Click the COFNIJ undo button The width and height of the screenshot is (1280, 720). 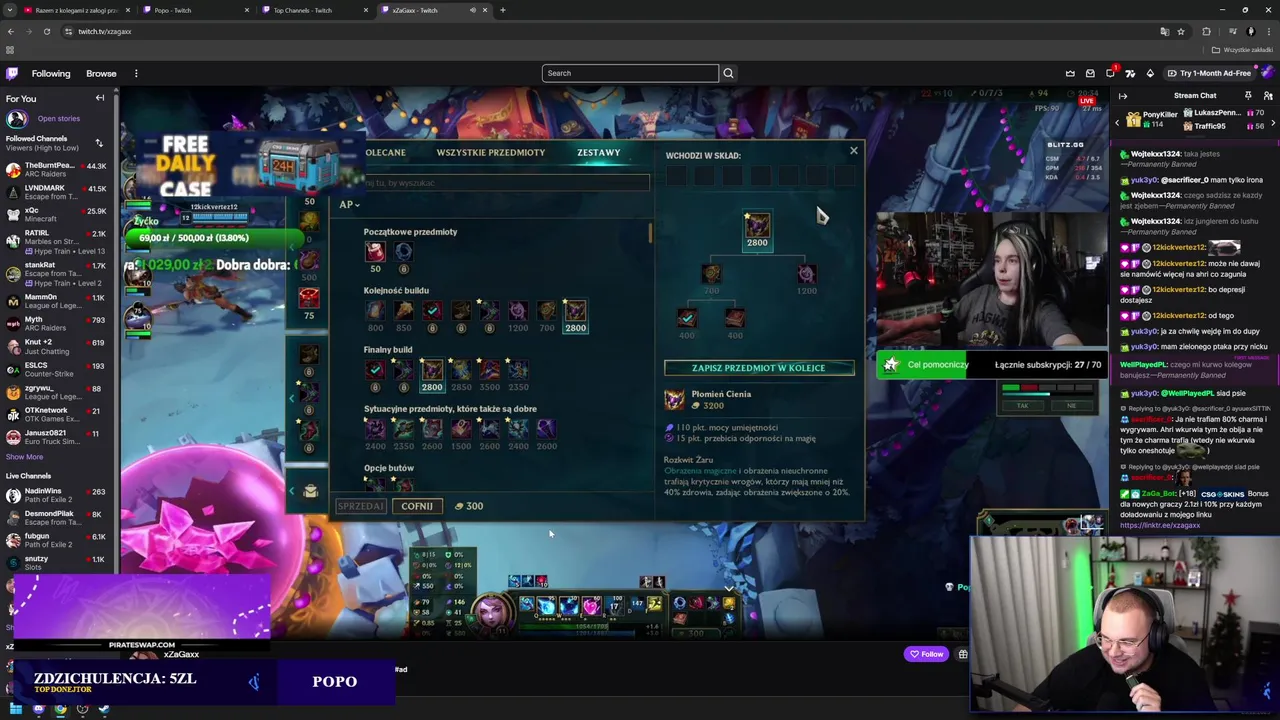pos(417,506)
